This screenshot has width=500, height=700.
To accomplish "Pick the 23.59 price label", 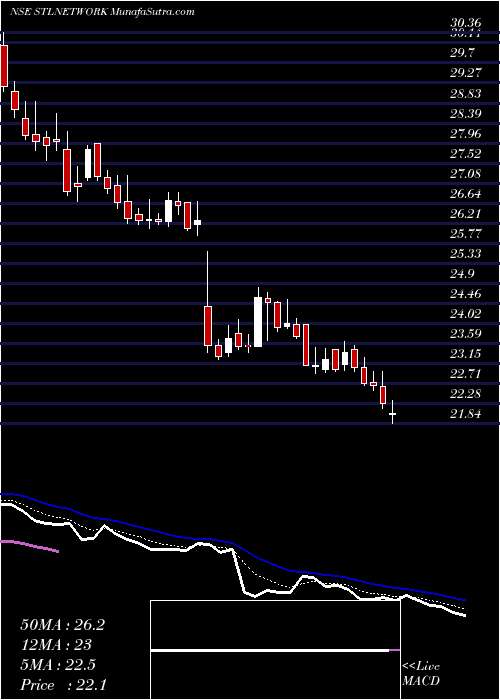I will coord(466,333).
